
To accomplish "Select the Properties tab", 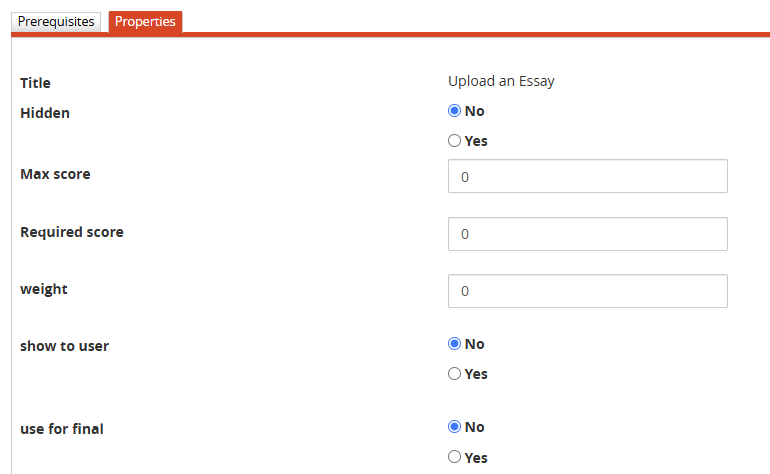I will (145, 21).
